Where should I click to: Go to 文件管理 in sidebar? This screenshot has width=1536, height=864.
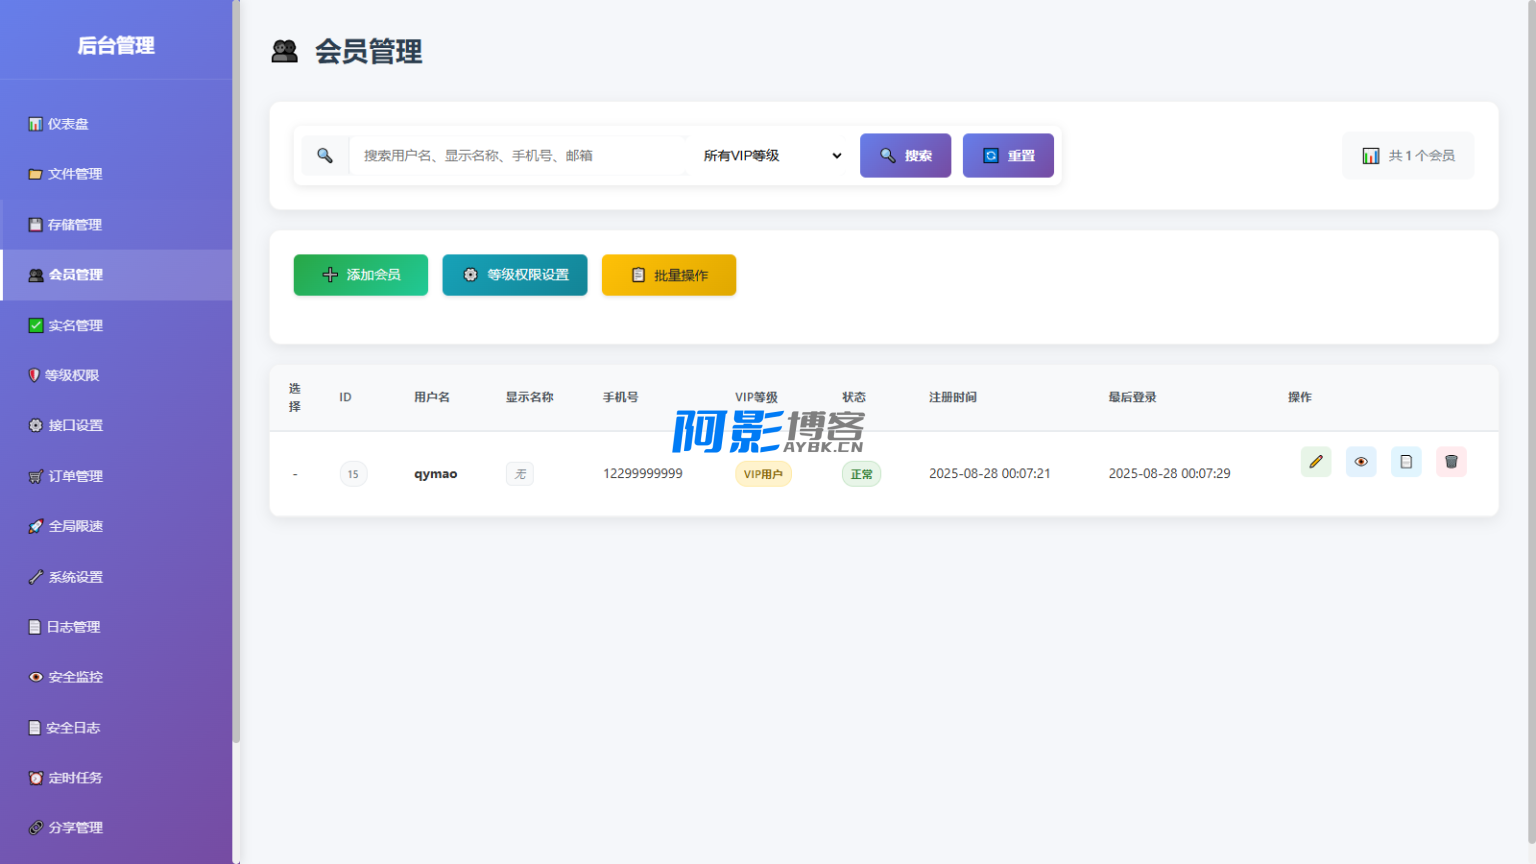75,174
